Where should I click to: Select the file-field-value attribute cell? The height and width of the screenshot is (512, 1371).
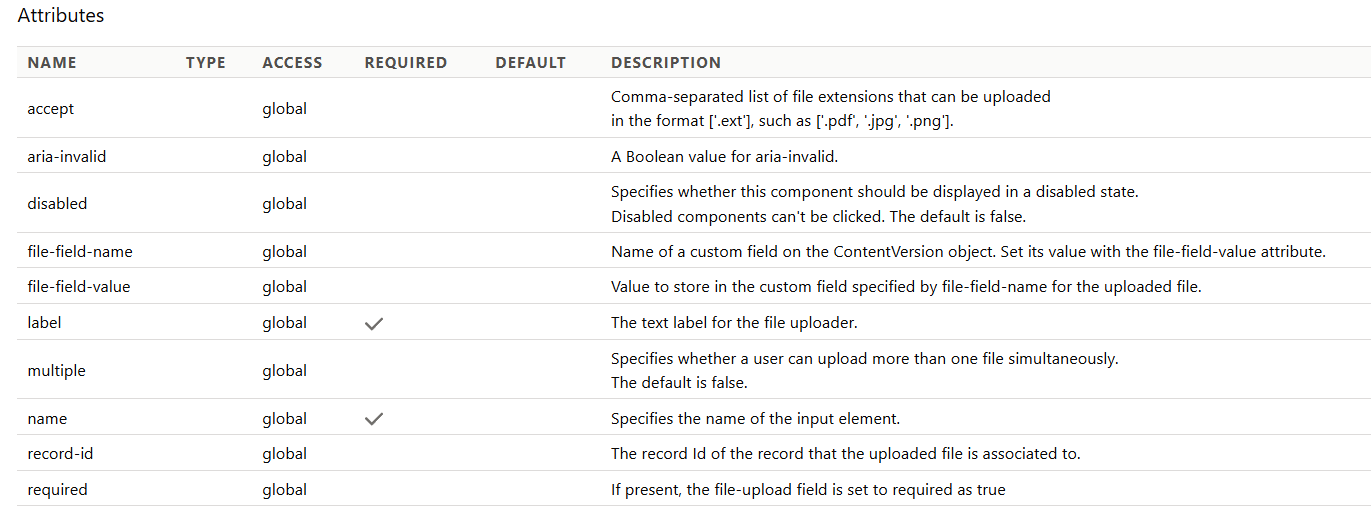click(x=79, y=286)
